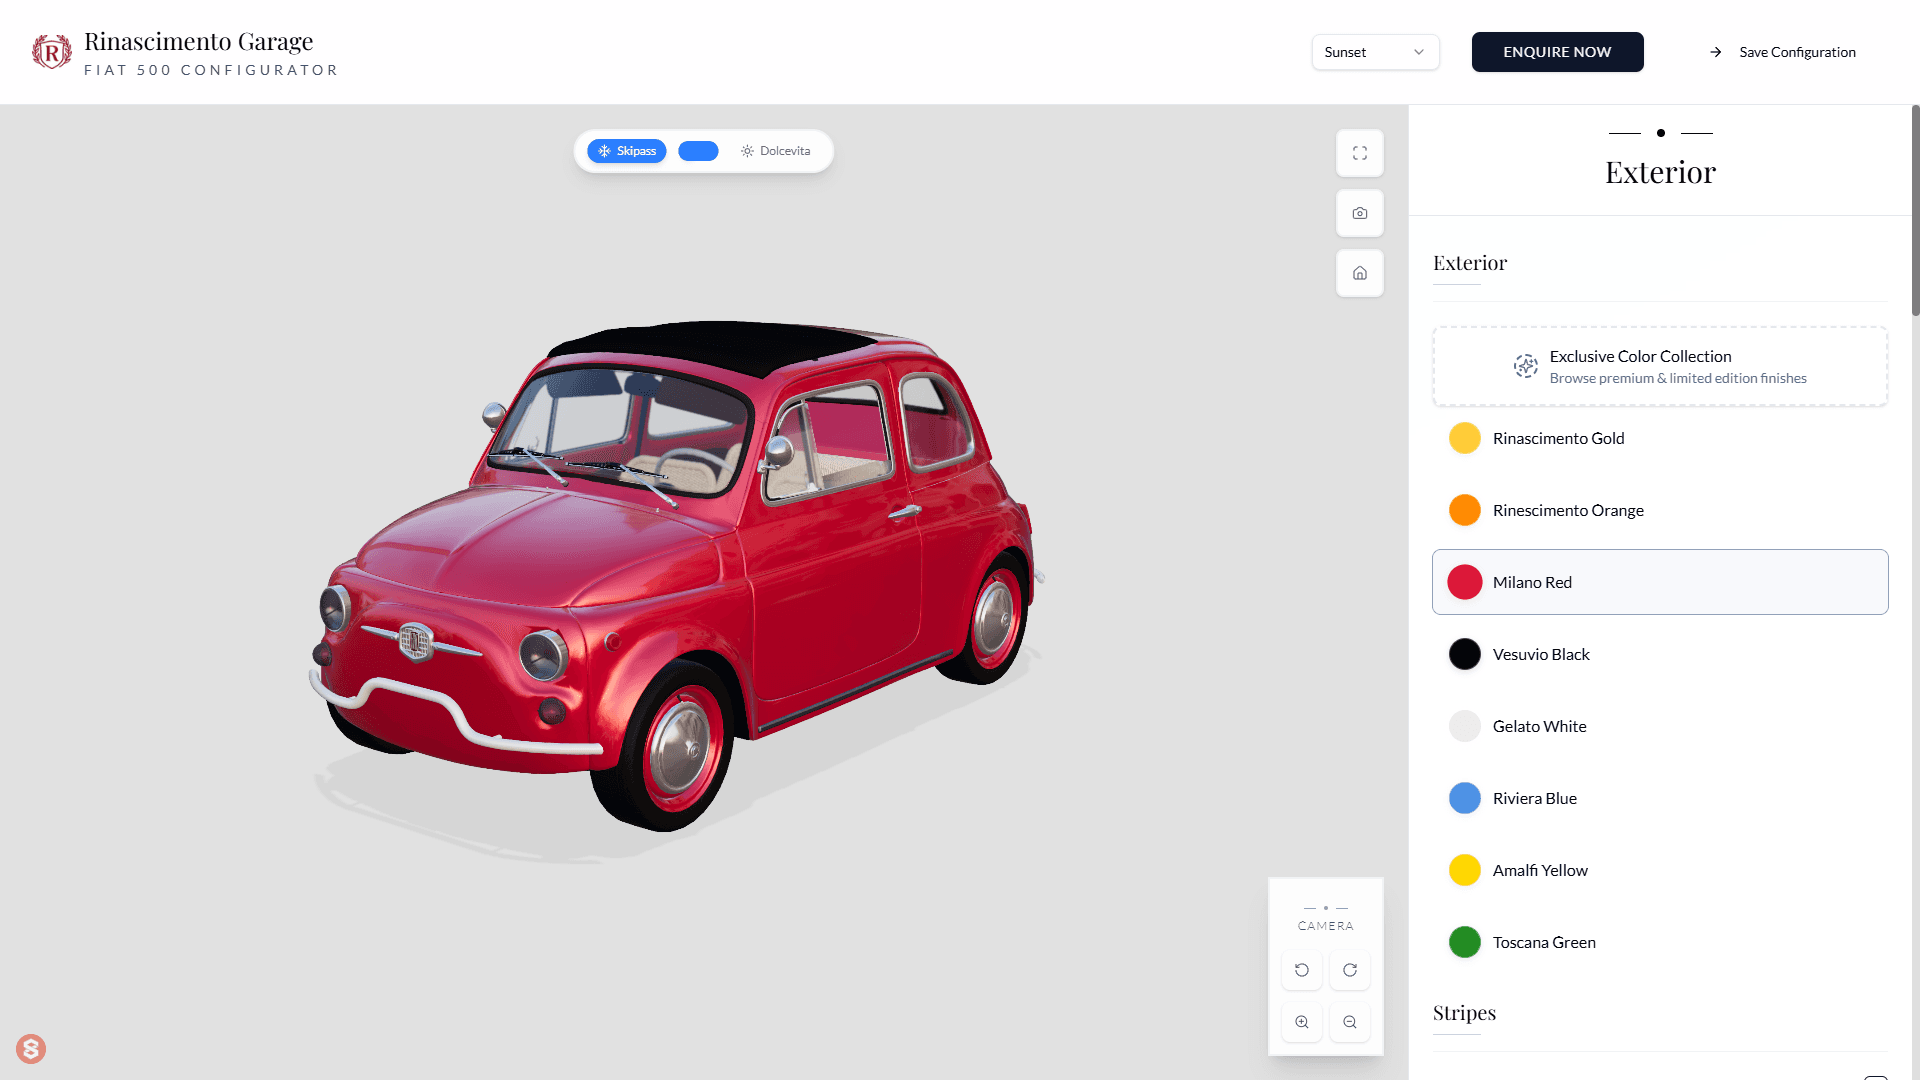Expand the Exclusive Color Collection panel

click(1660, 366)
